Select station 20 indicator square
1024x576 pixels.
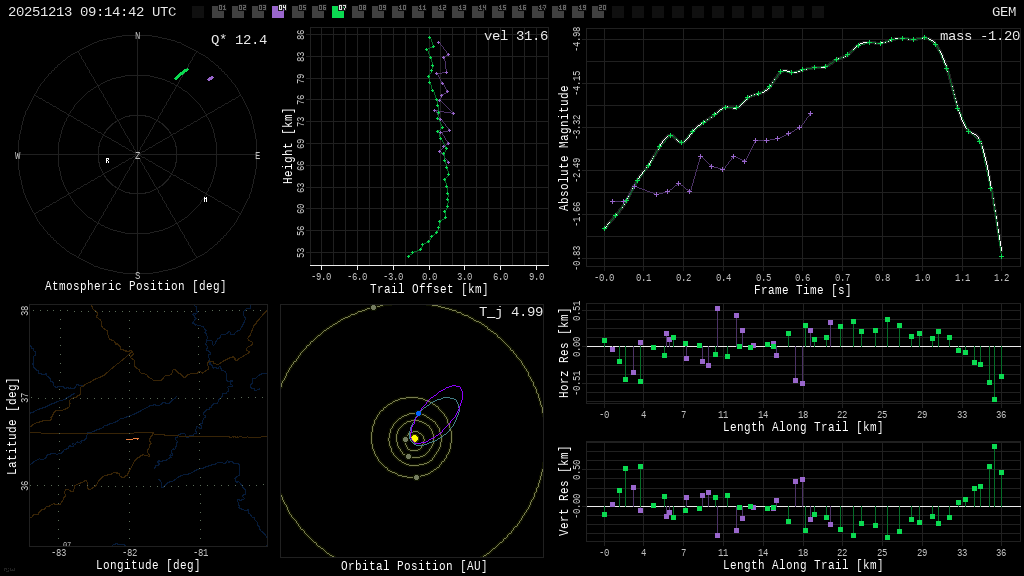tap(598, 12)
